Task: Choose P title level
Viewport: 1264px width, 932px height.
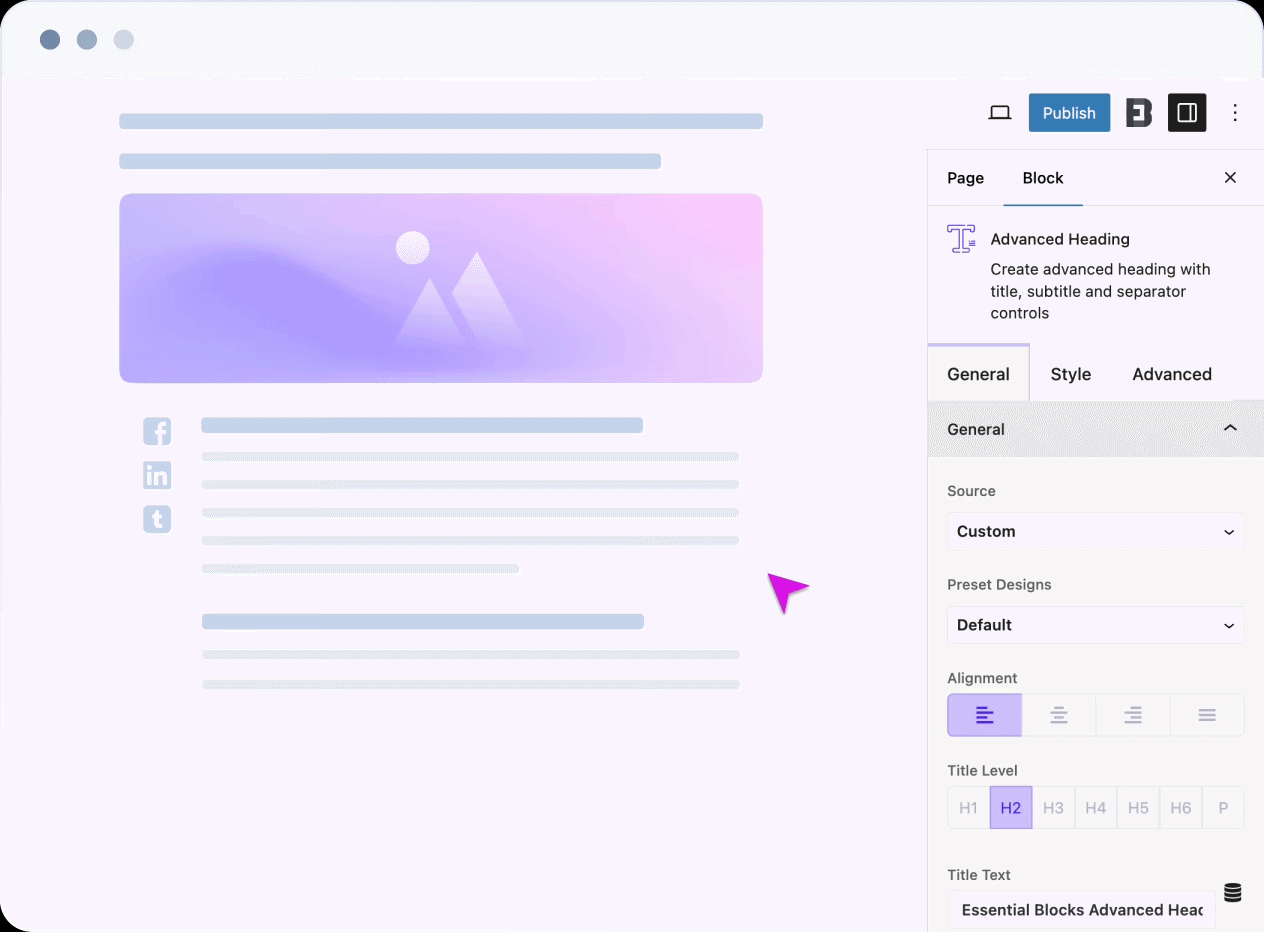Action: 1223,808
